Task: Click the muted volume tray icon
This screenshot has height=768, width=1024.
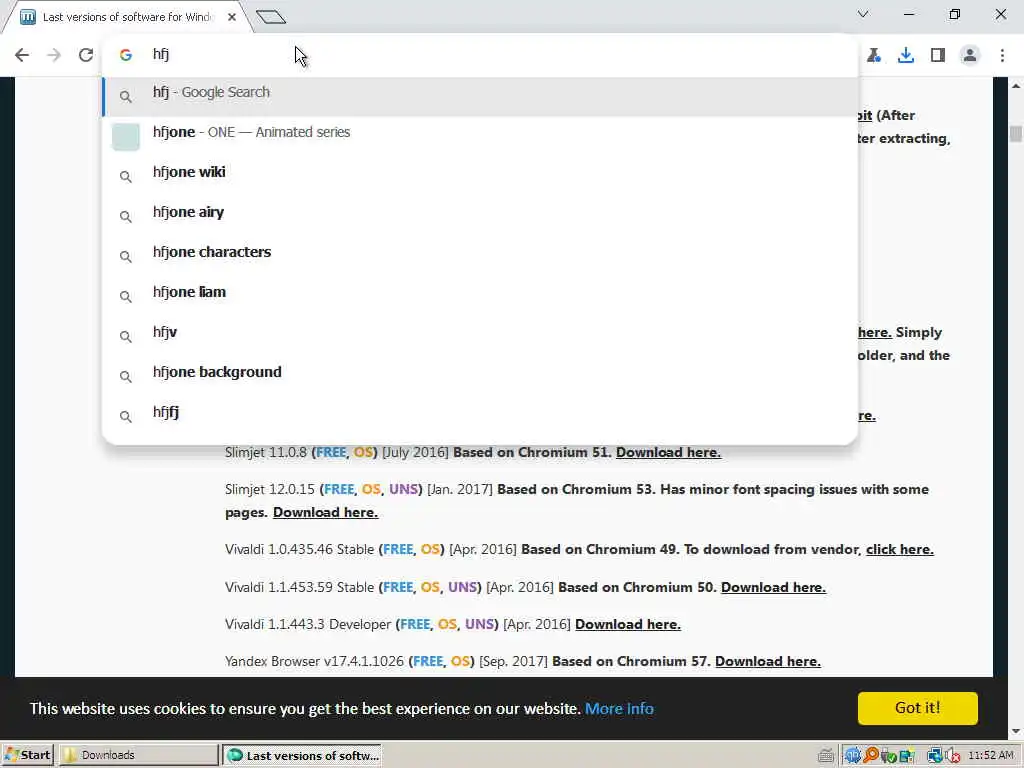Action: [x=953, y=756]
